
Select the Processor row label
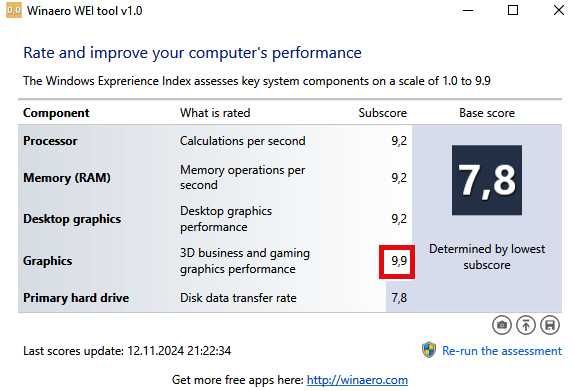point(50,141)
